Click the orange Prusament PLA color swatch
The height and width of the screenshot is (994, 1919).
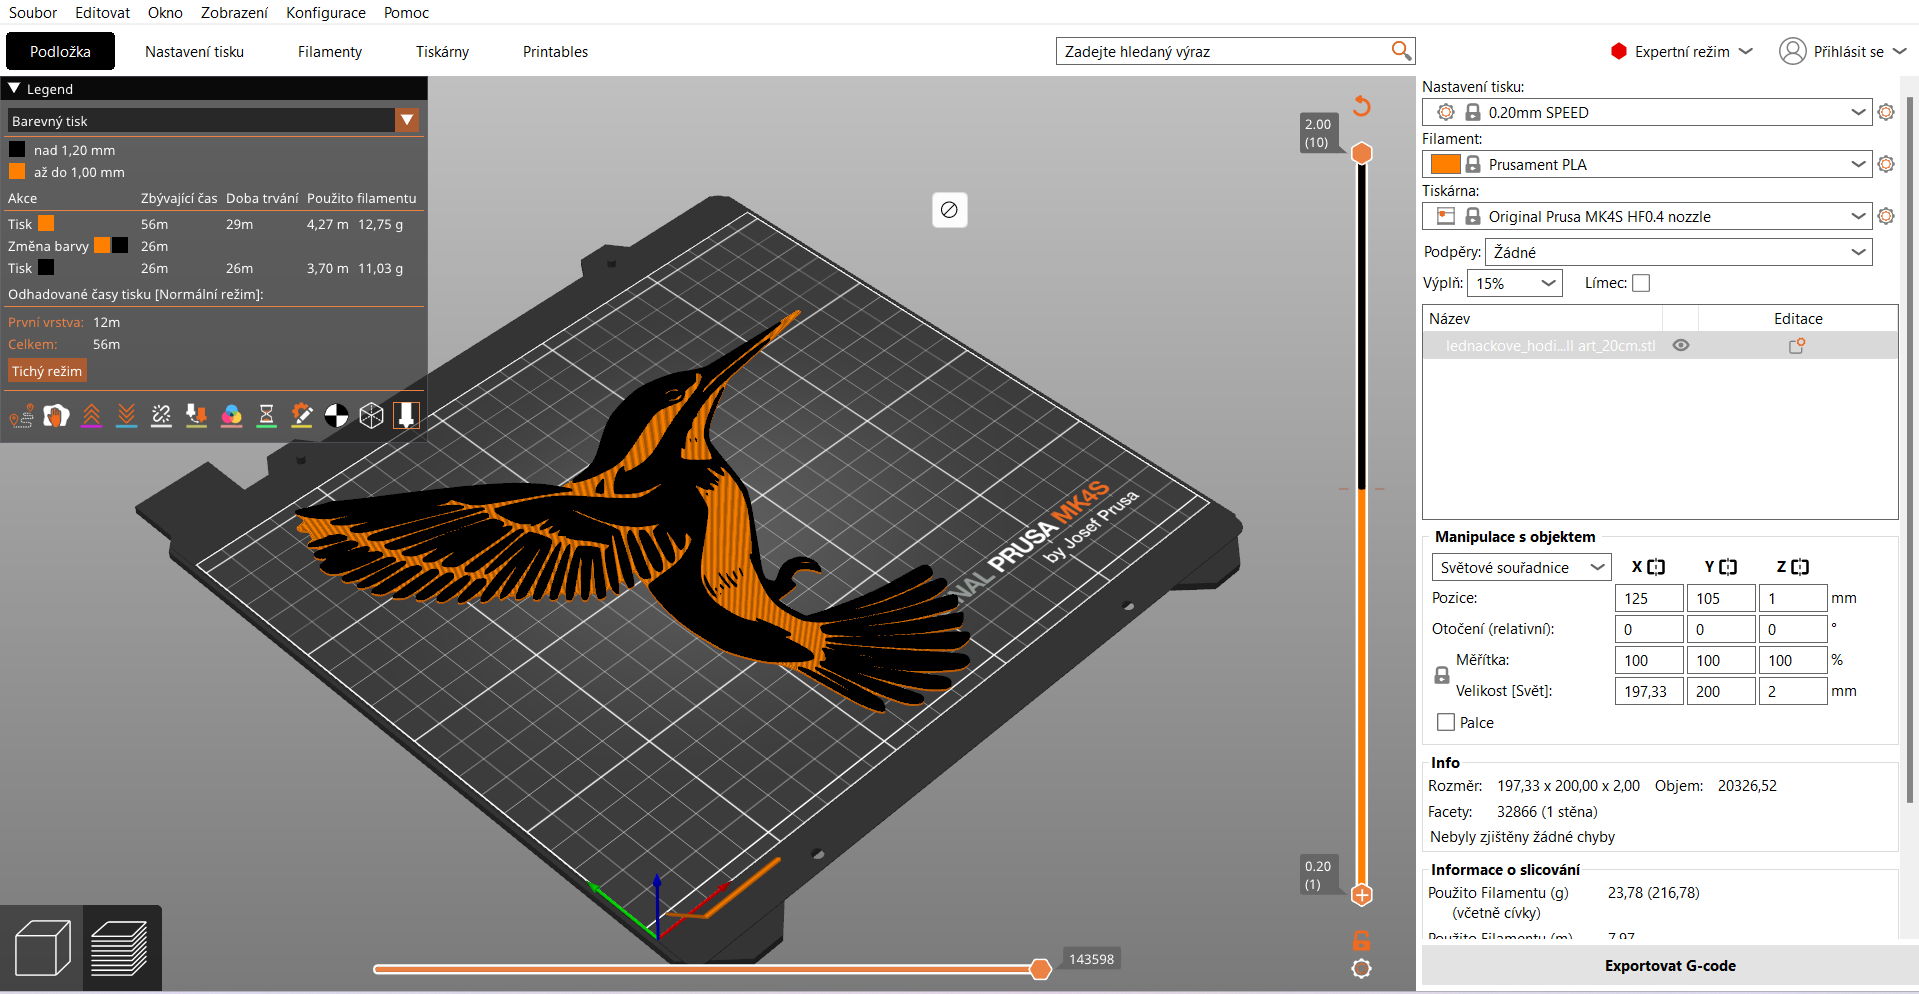(x=1445, y=164)
